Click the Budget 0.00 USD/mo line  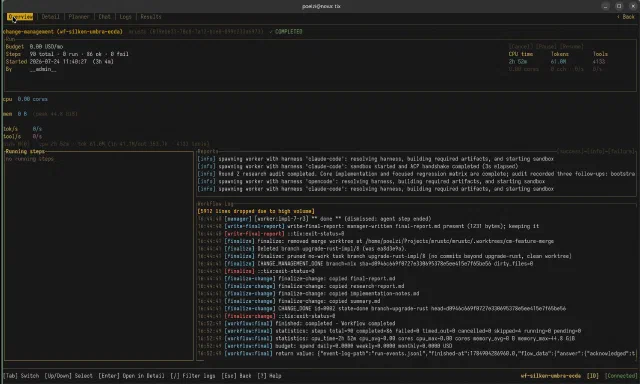(34, 47)
